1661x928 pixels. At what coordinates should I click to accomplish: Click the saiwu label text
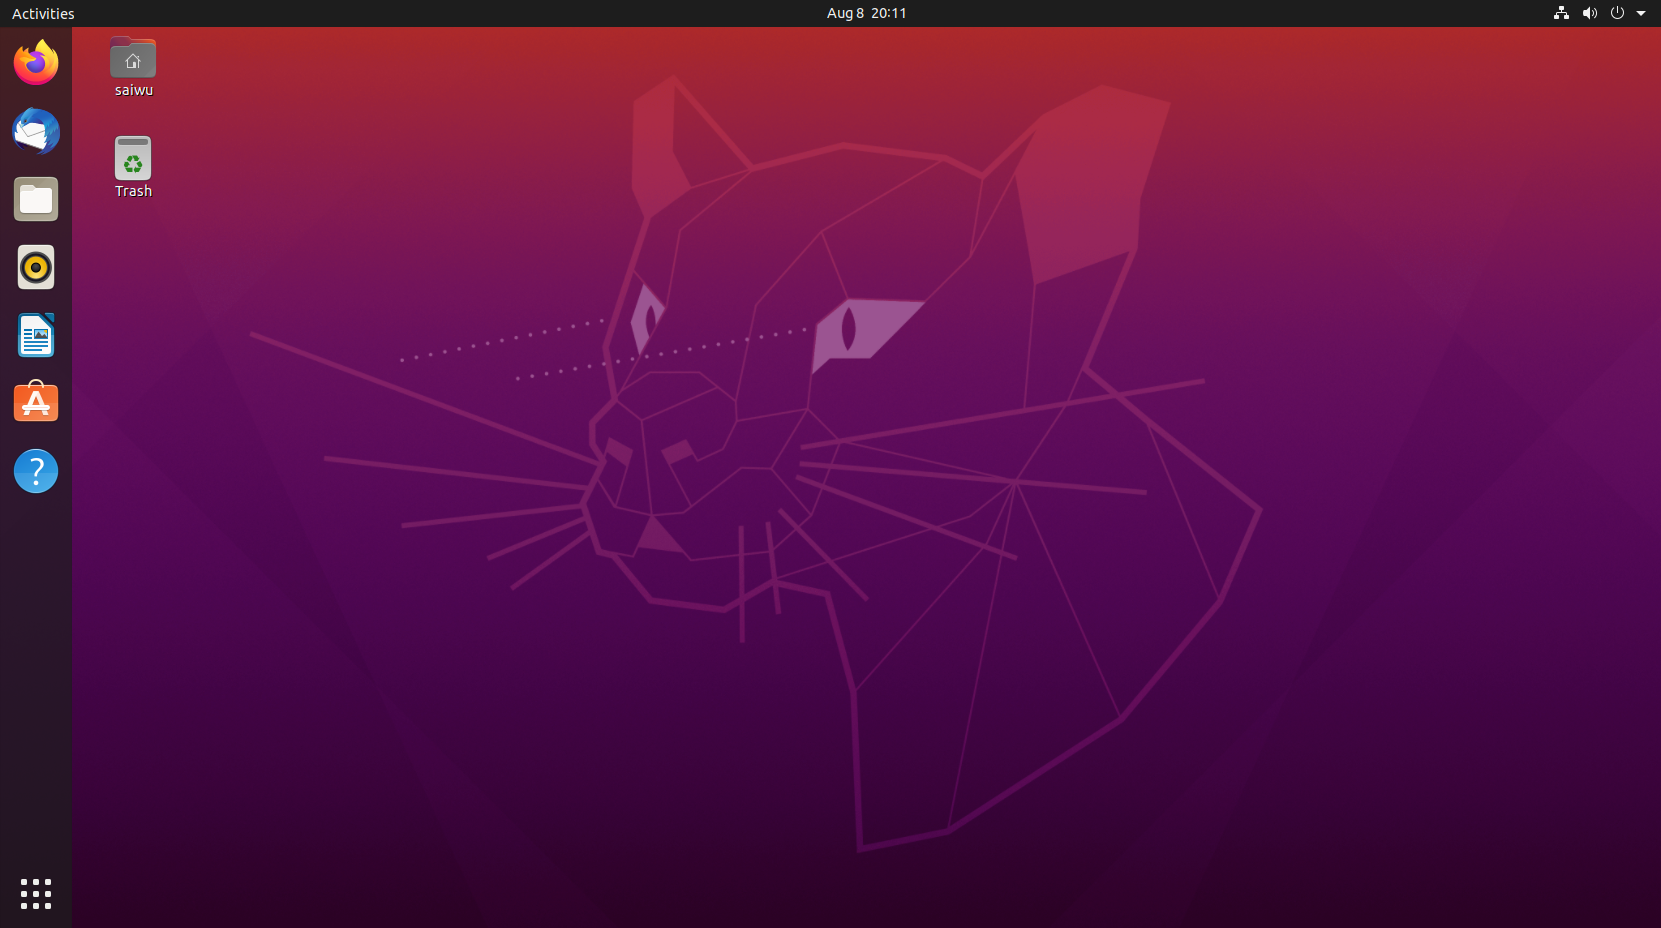tap(134, 90)
